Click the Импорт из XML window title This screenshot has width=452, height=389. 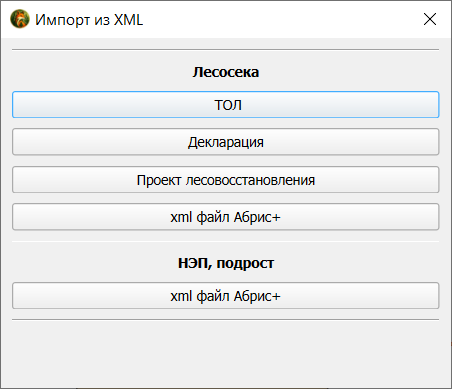[x=89, y=20]
